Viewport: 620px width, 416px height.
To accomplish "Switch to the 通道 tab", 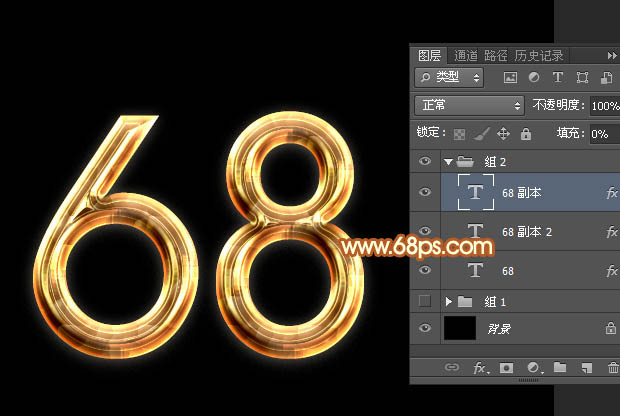I will coord(465,56).
